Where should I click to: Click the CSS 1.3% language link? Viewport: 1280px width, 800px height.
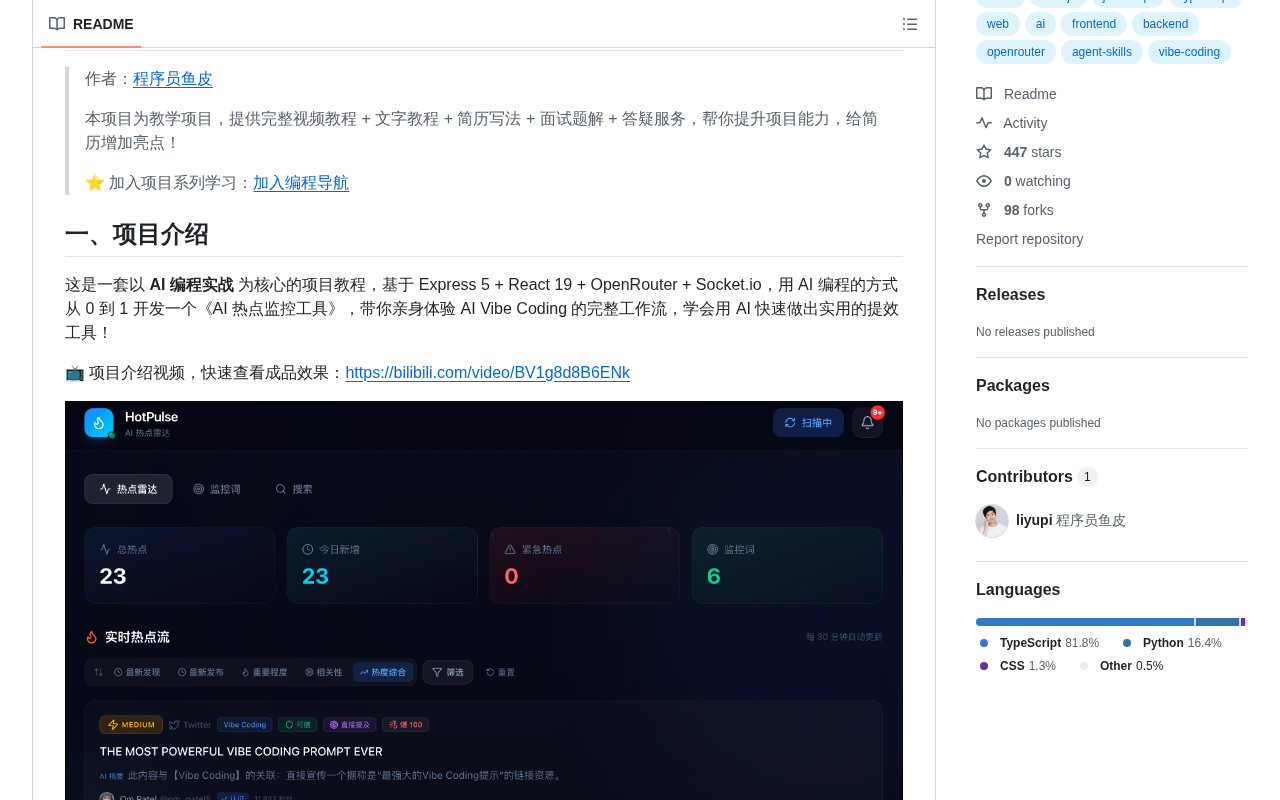(1018, 666)
